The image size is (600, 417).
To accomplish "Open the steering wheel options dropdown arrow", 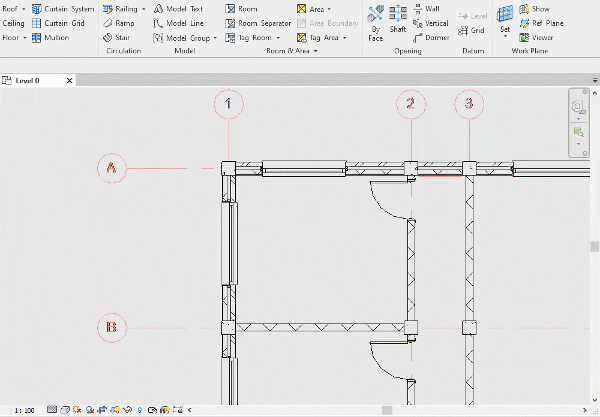I will click(x=578, y=119).
